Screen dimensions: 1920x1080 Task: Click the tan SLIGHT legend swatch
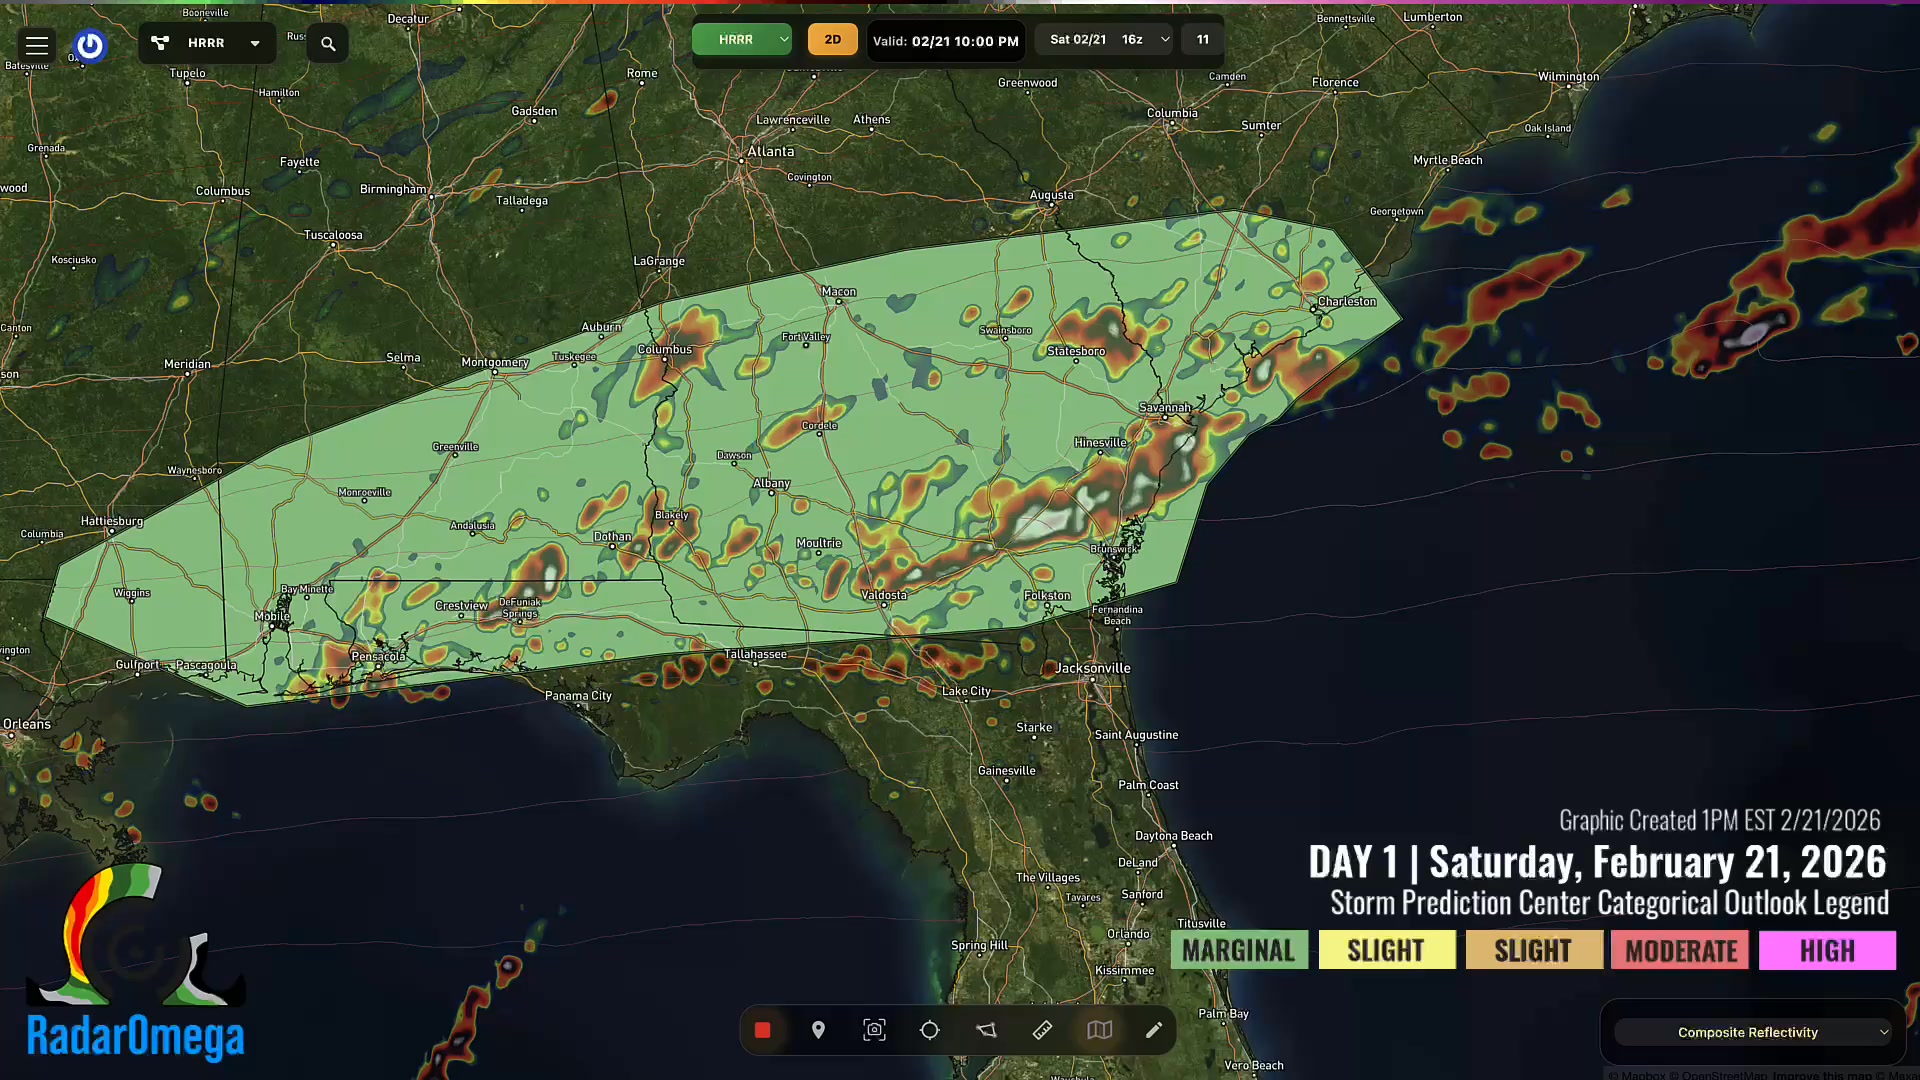[x=1534, y=950]
